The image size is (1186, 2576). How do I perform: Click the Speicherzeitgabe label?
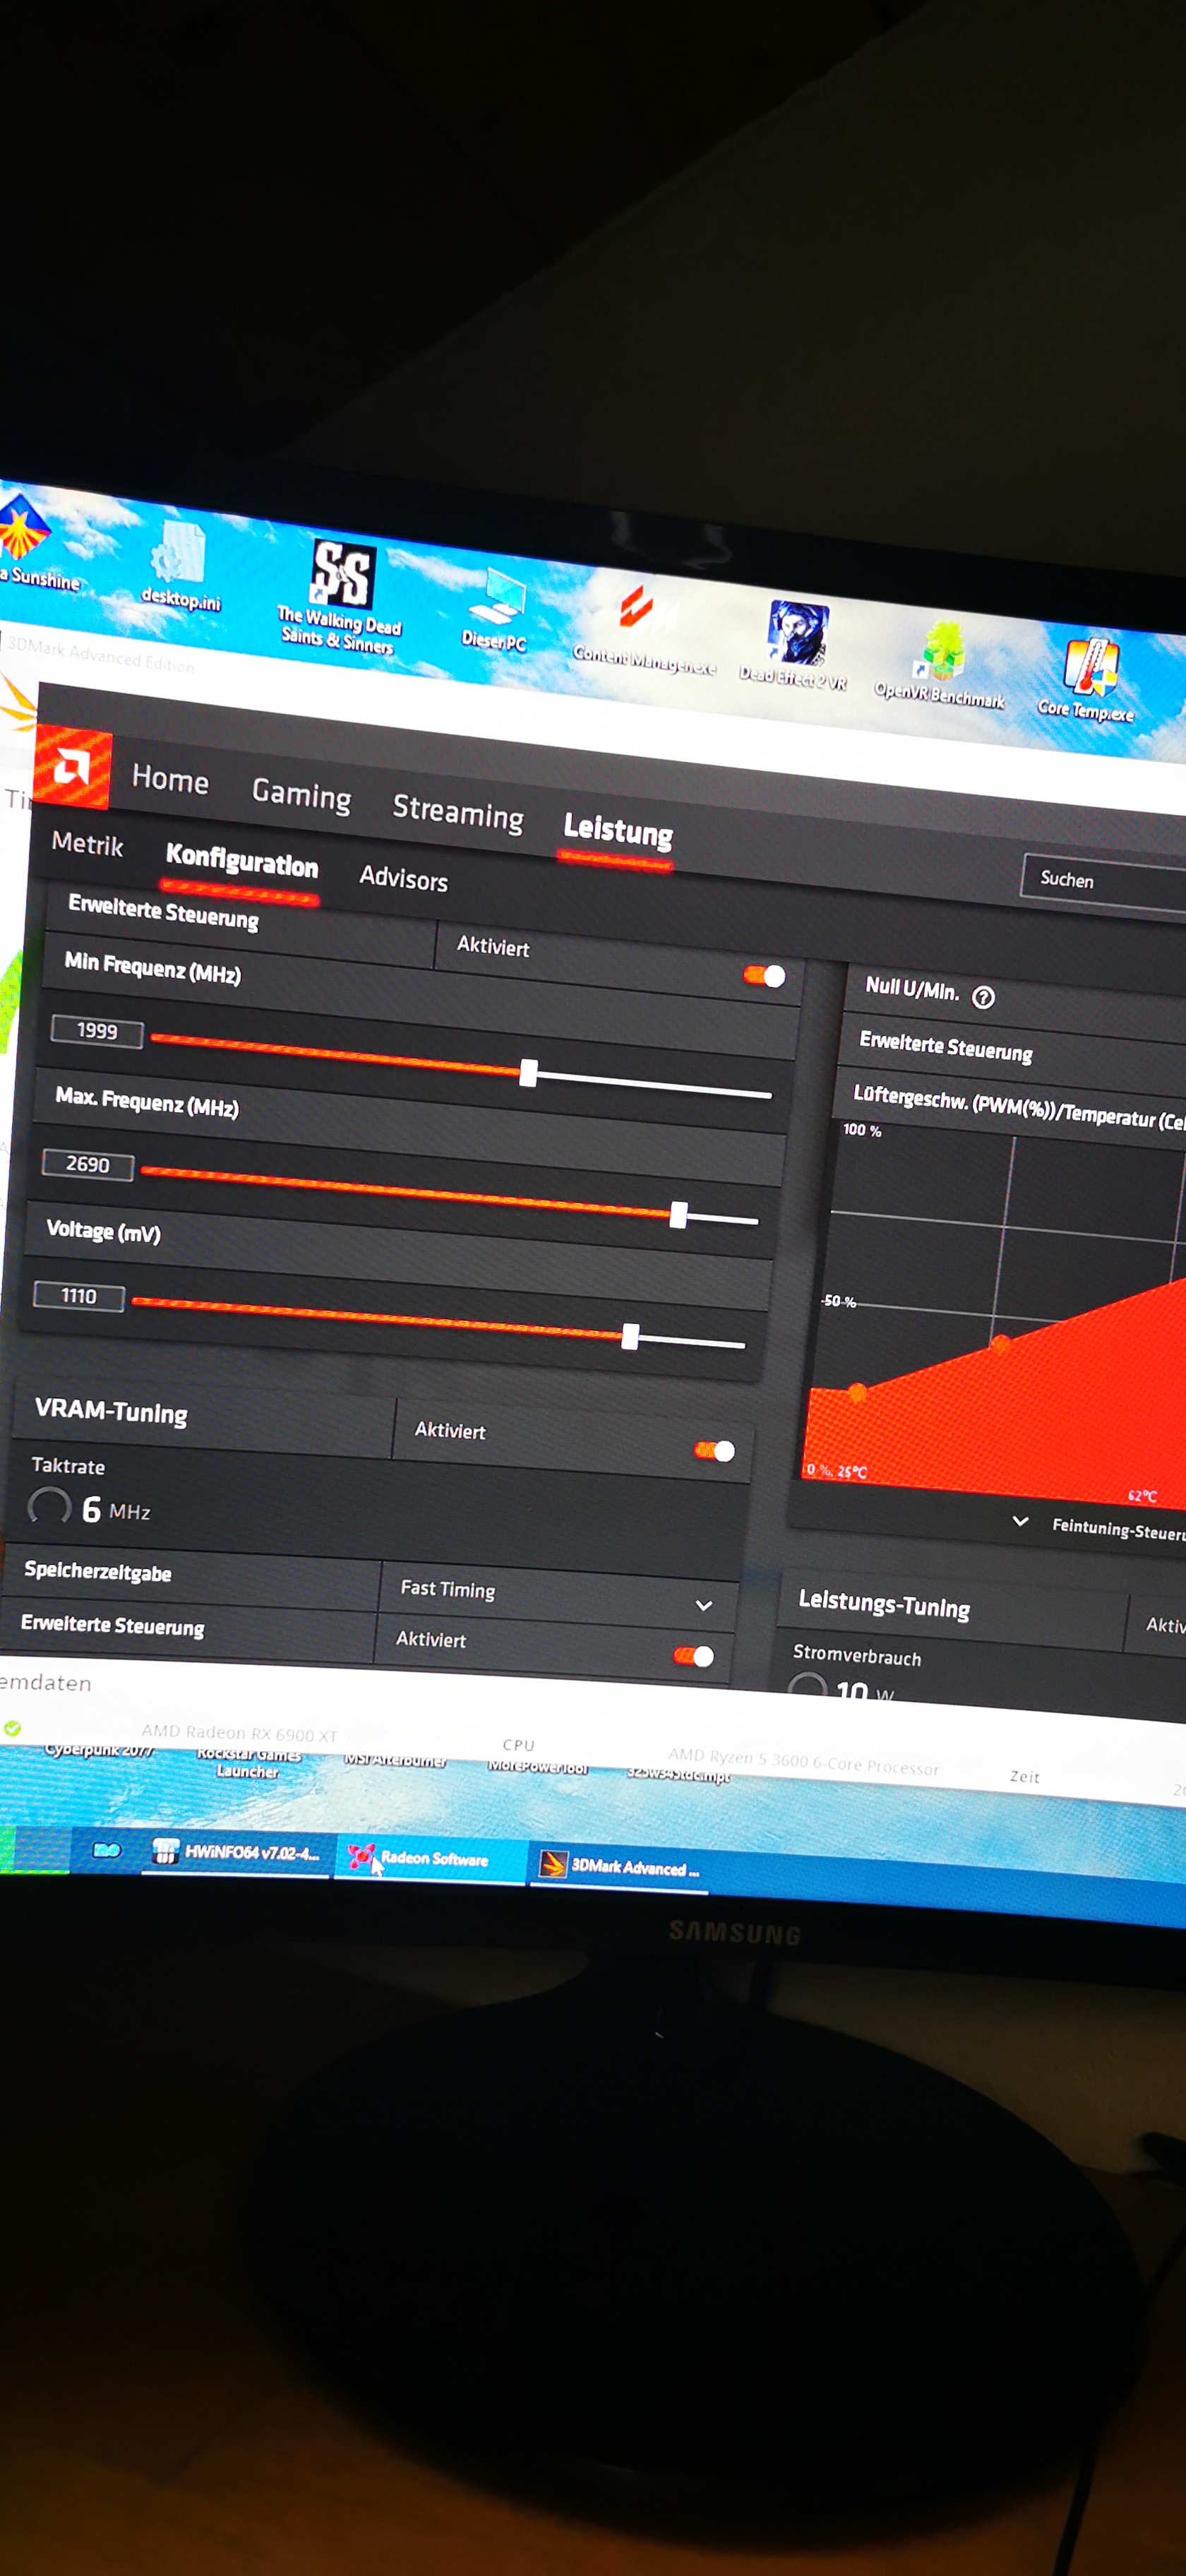pos(98,1571)
